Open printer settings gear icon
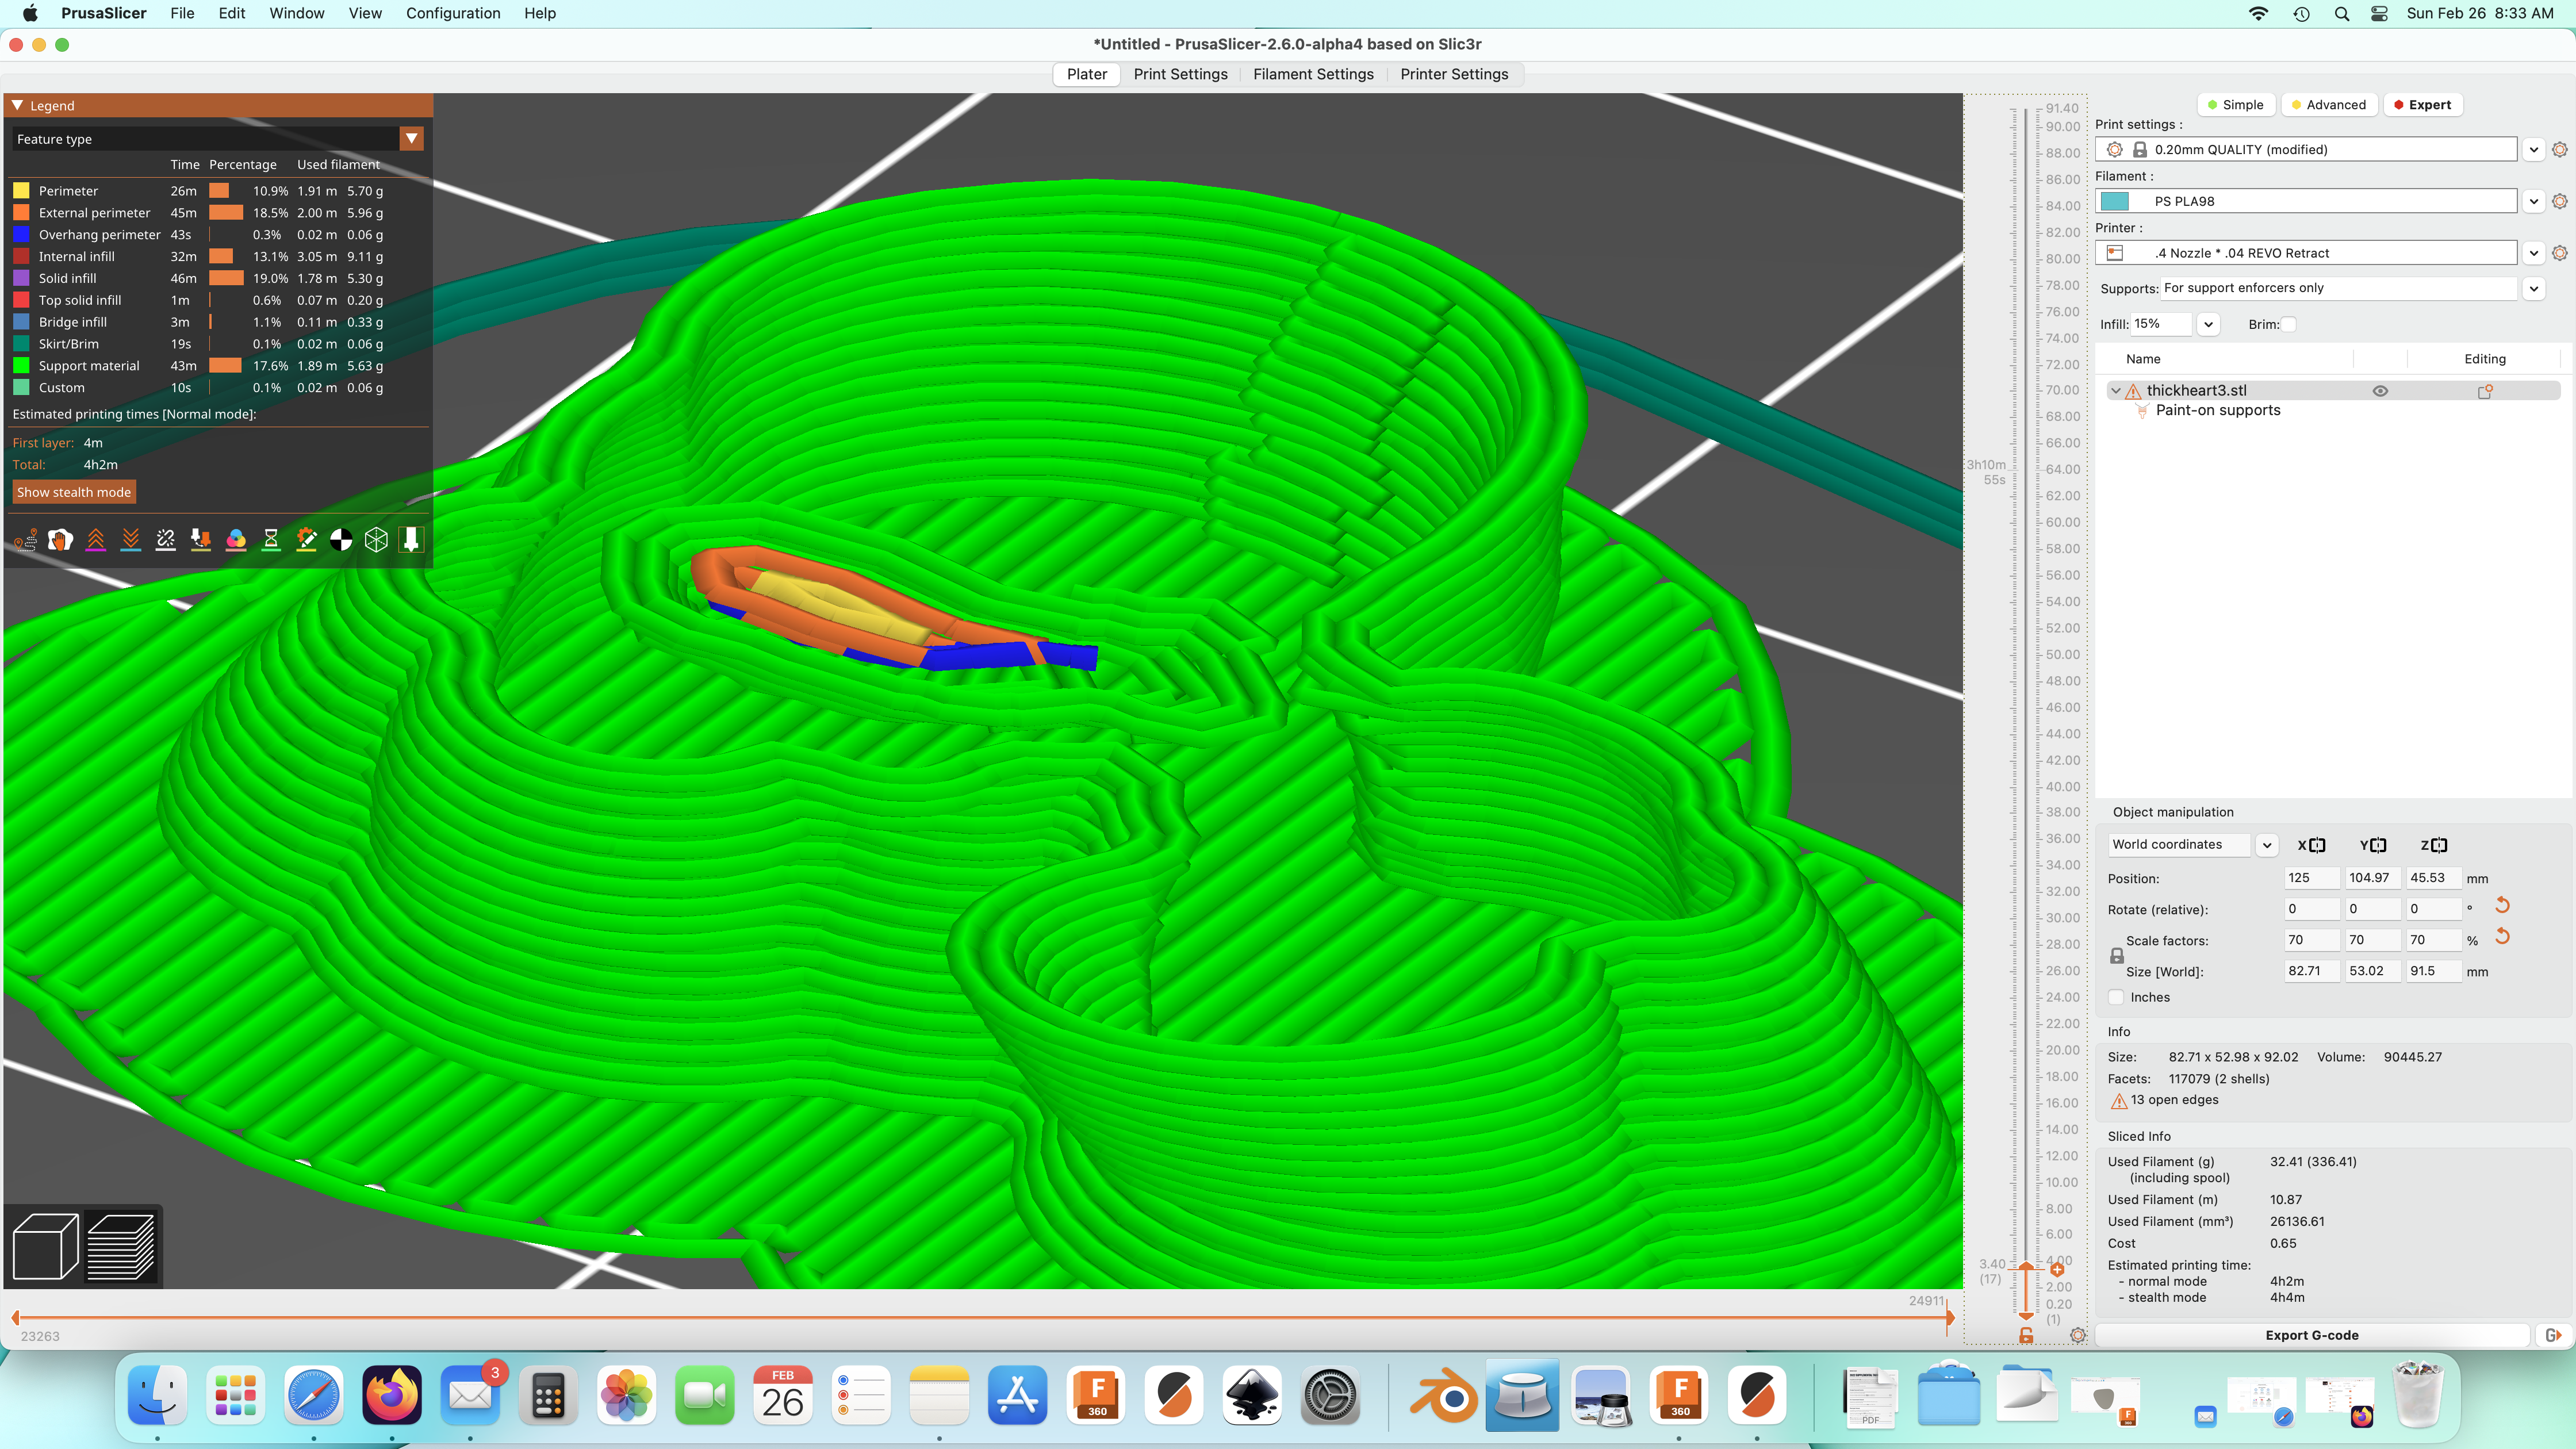Image resolution: width=2576 pixels, height=1449 pixels. click(2560, 253)
